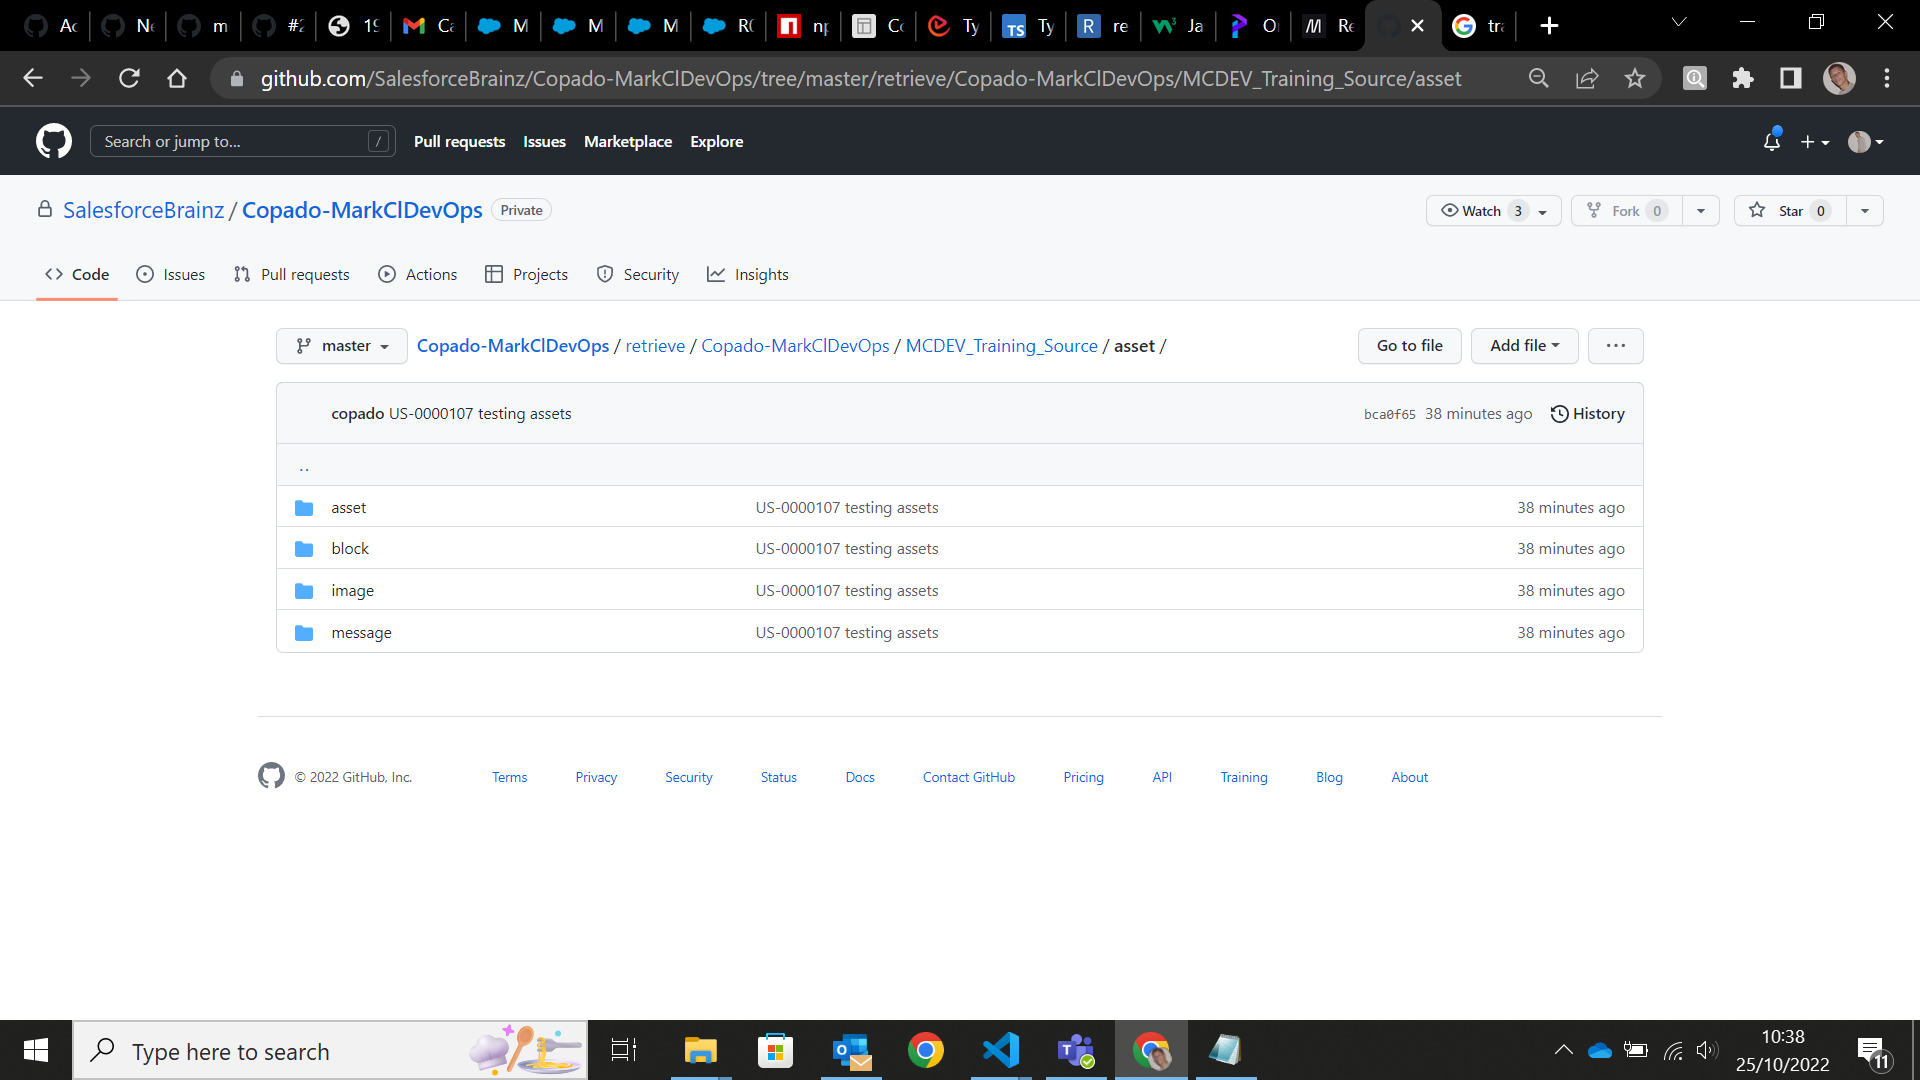The width and height of the screenshot is (1920, 1080).
Task: Open the asset folder icon
Action: point(304,508)
